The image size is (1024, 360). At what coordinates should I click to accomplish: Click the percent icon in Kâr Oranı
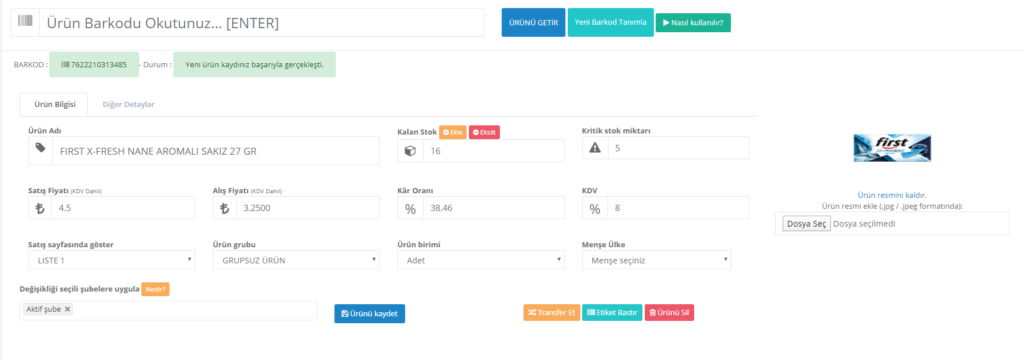[410, 209]
